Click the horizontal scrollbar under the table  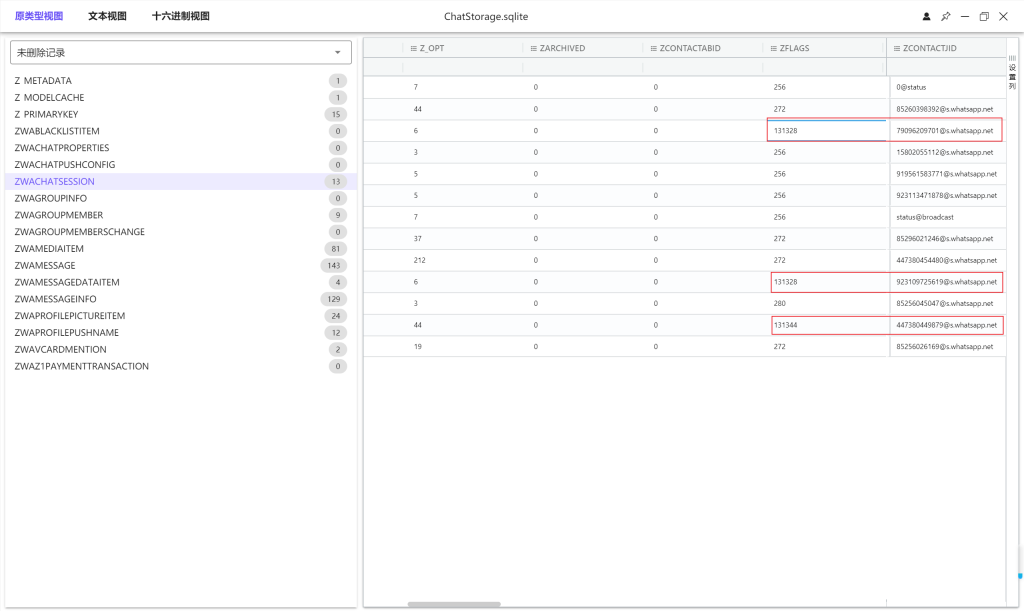pos(454,604)
